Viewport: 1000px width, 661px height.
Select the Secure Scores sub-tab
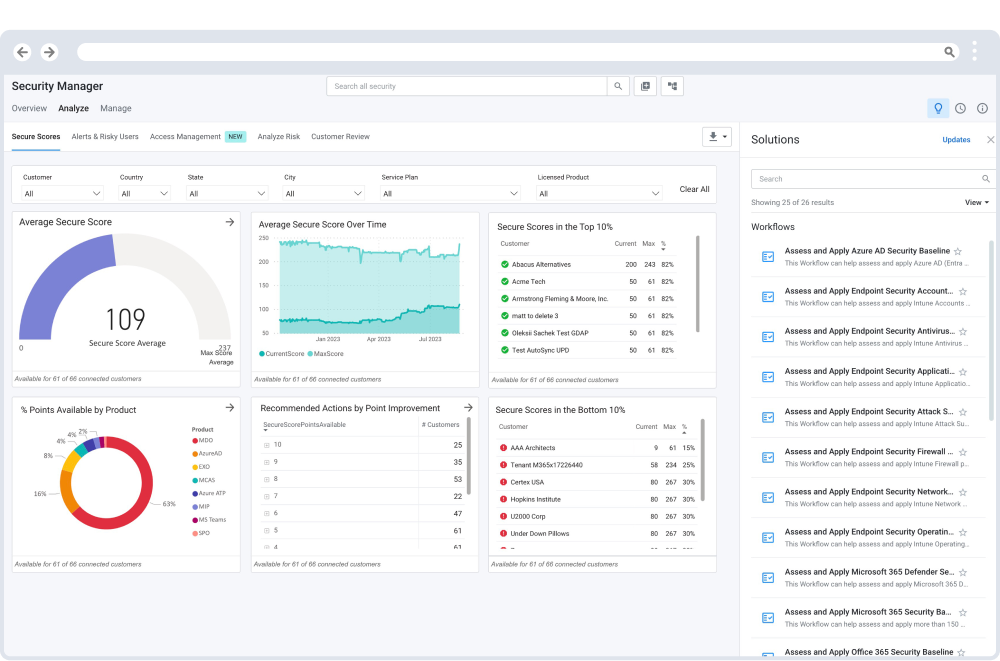tap(36, 137)
